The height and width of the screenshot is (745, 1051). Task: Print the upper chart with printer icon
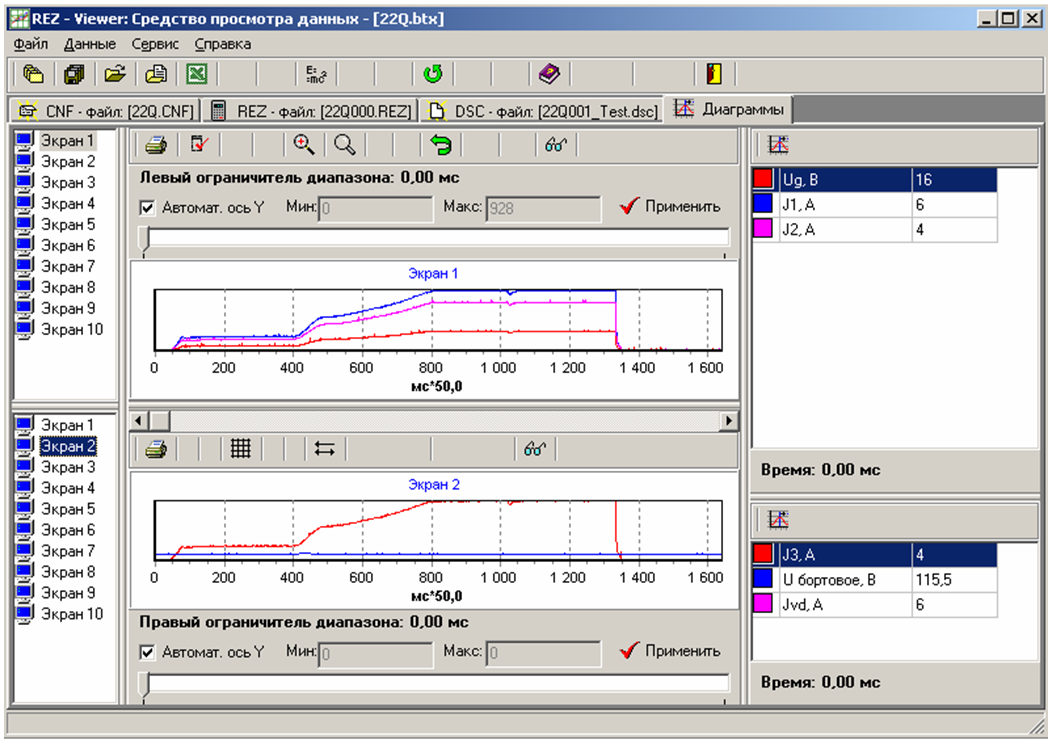click(155, 145)
